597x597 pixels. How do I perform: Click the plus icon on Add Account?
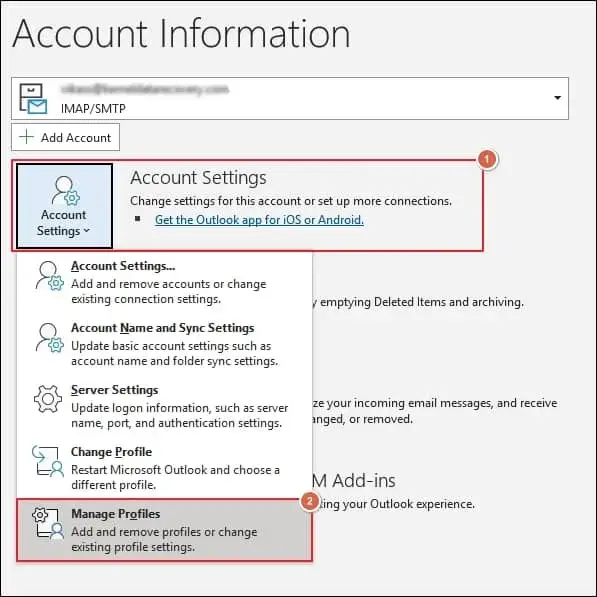tap(27, 137)
